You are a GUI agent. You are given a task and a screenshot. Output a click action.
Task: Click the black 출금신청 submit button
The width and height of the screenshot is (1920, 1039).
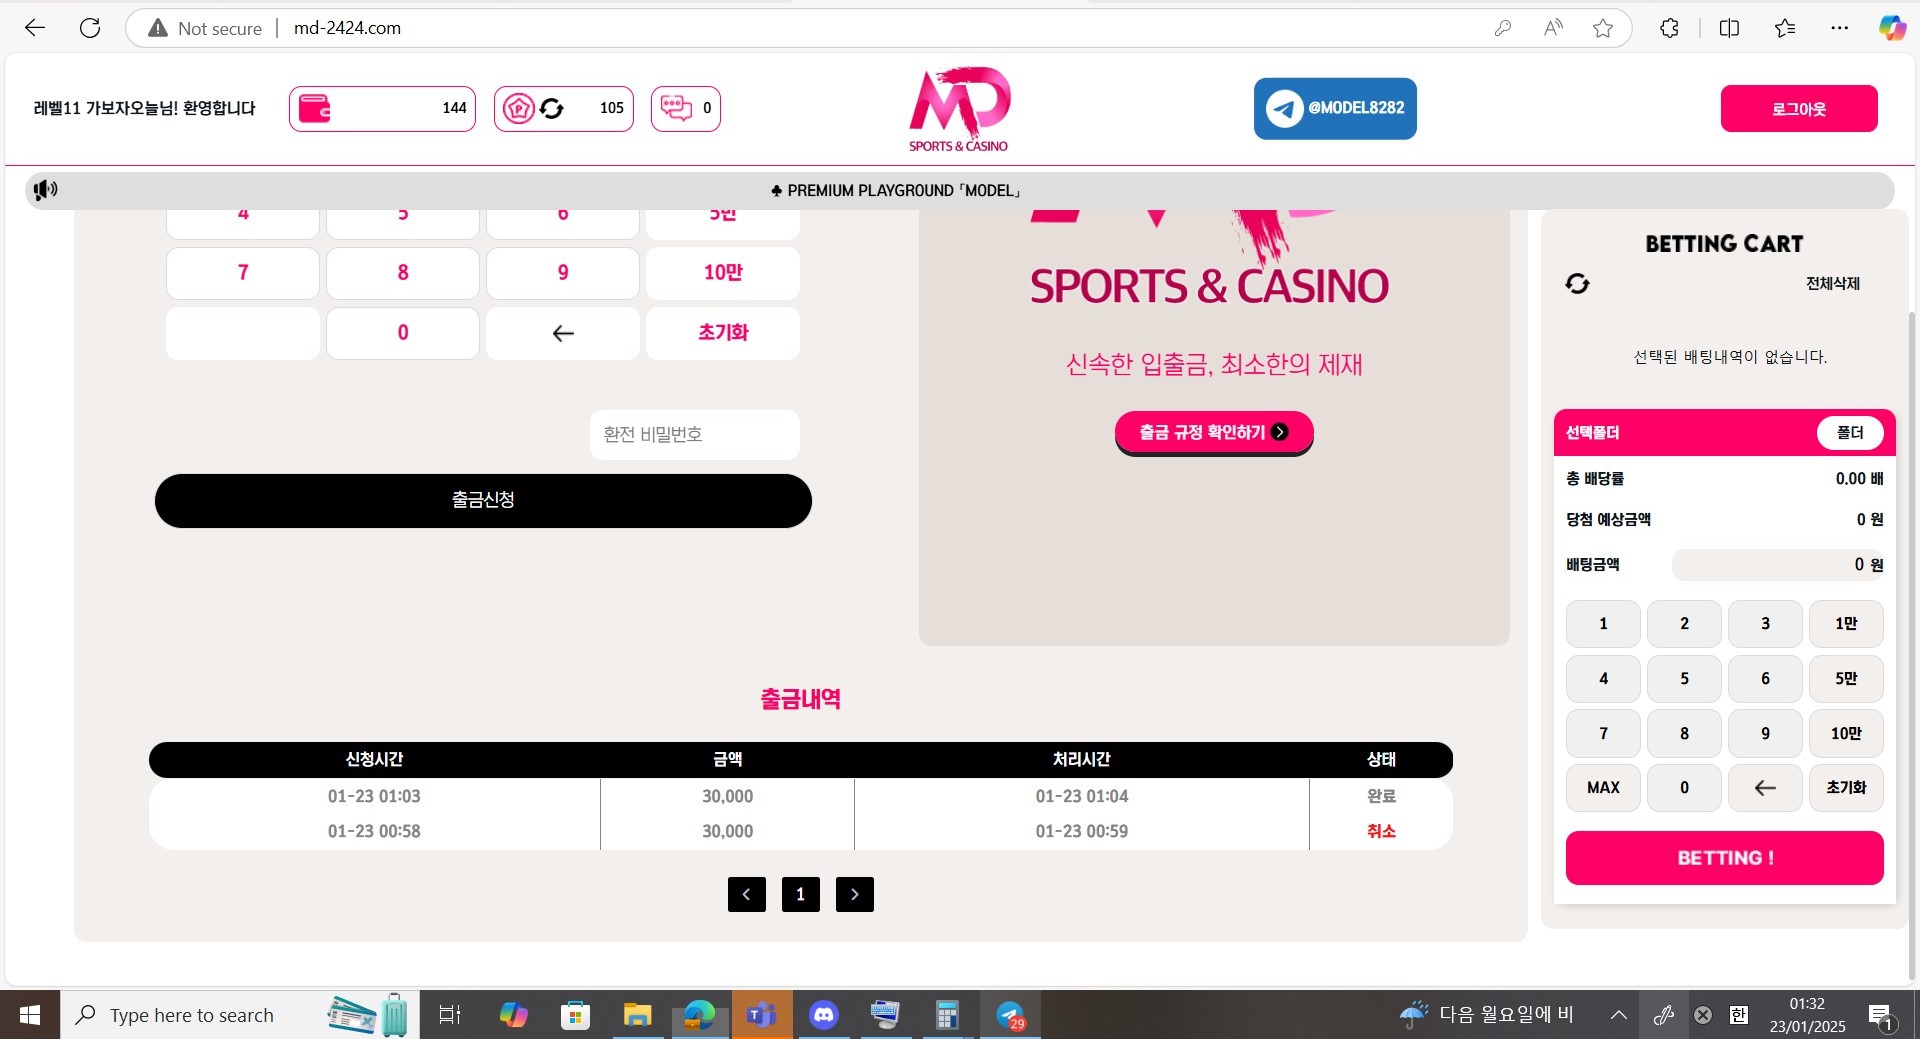coord(483,501)
